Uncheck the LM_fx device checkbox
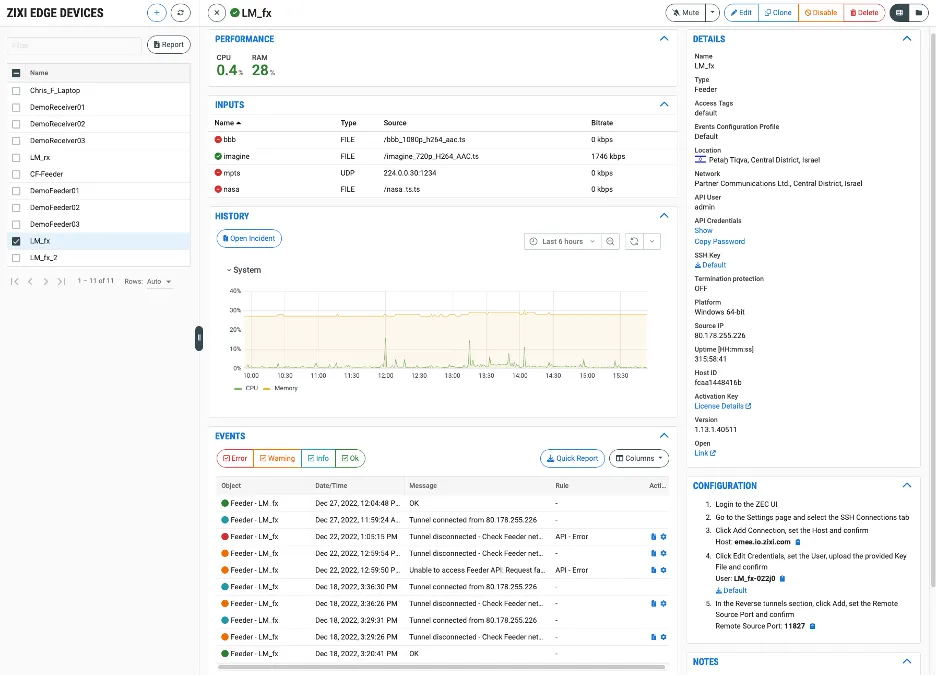 16,241
